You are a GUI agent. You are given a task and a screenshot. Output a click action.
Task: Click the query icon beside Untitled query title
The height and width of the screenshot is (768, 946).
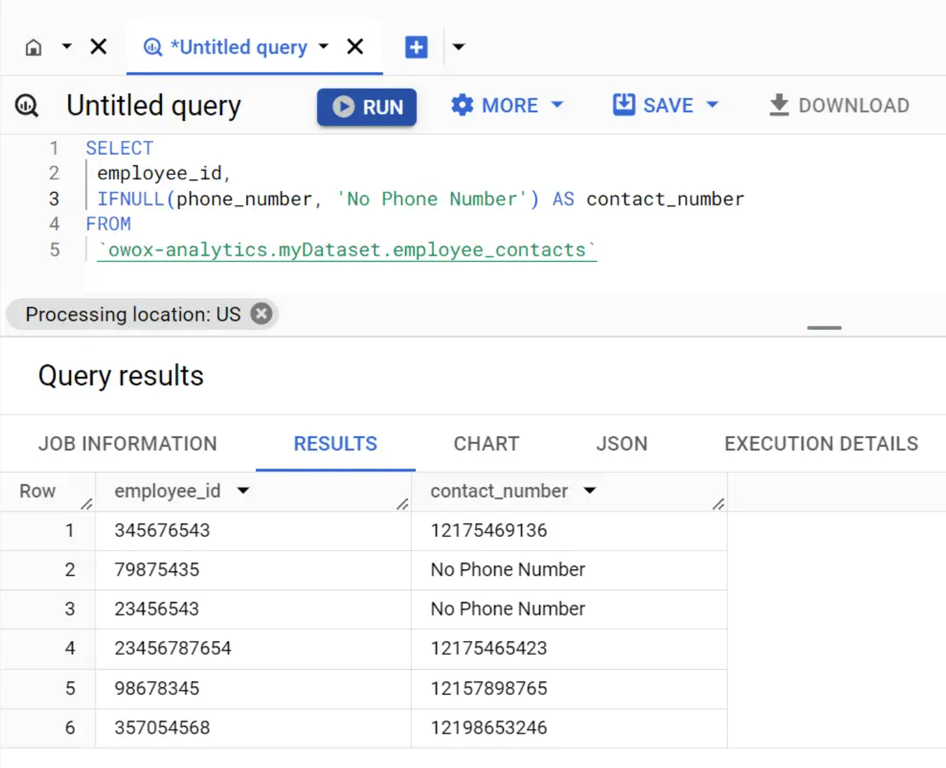point(27,106)
